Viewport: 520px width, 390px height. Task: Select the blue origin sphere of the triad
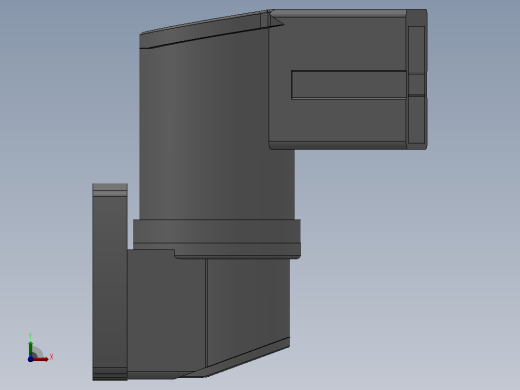(30, 359)
